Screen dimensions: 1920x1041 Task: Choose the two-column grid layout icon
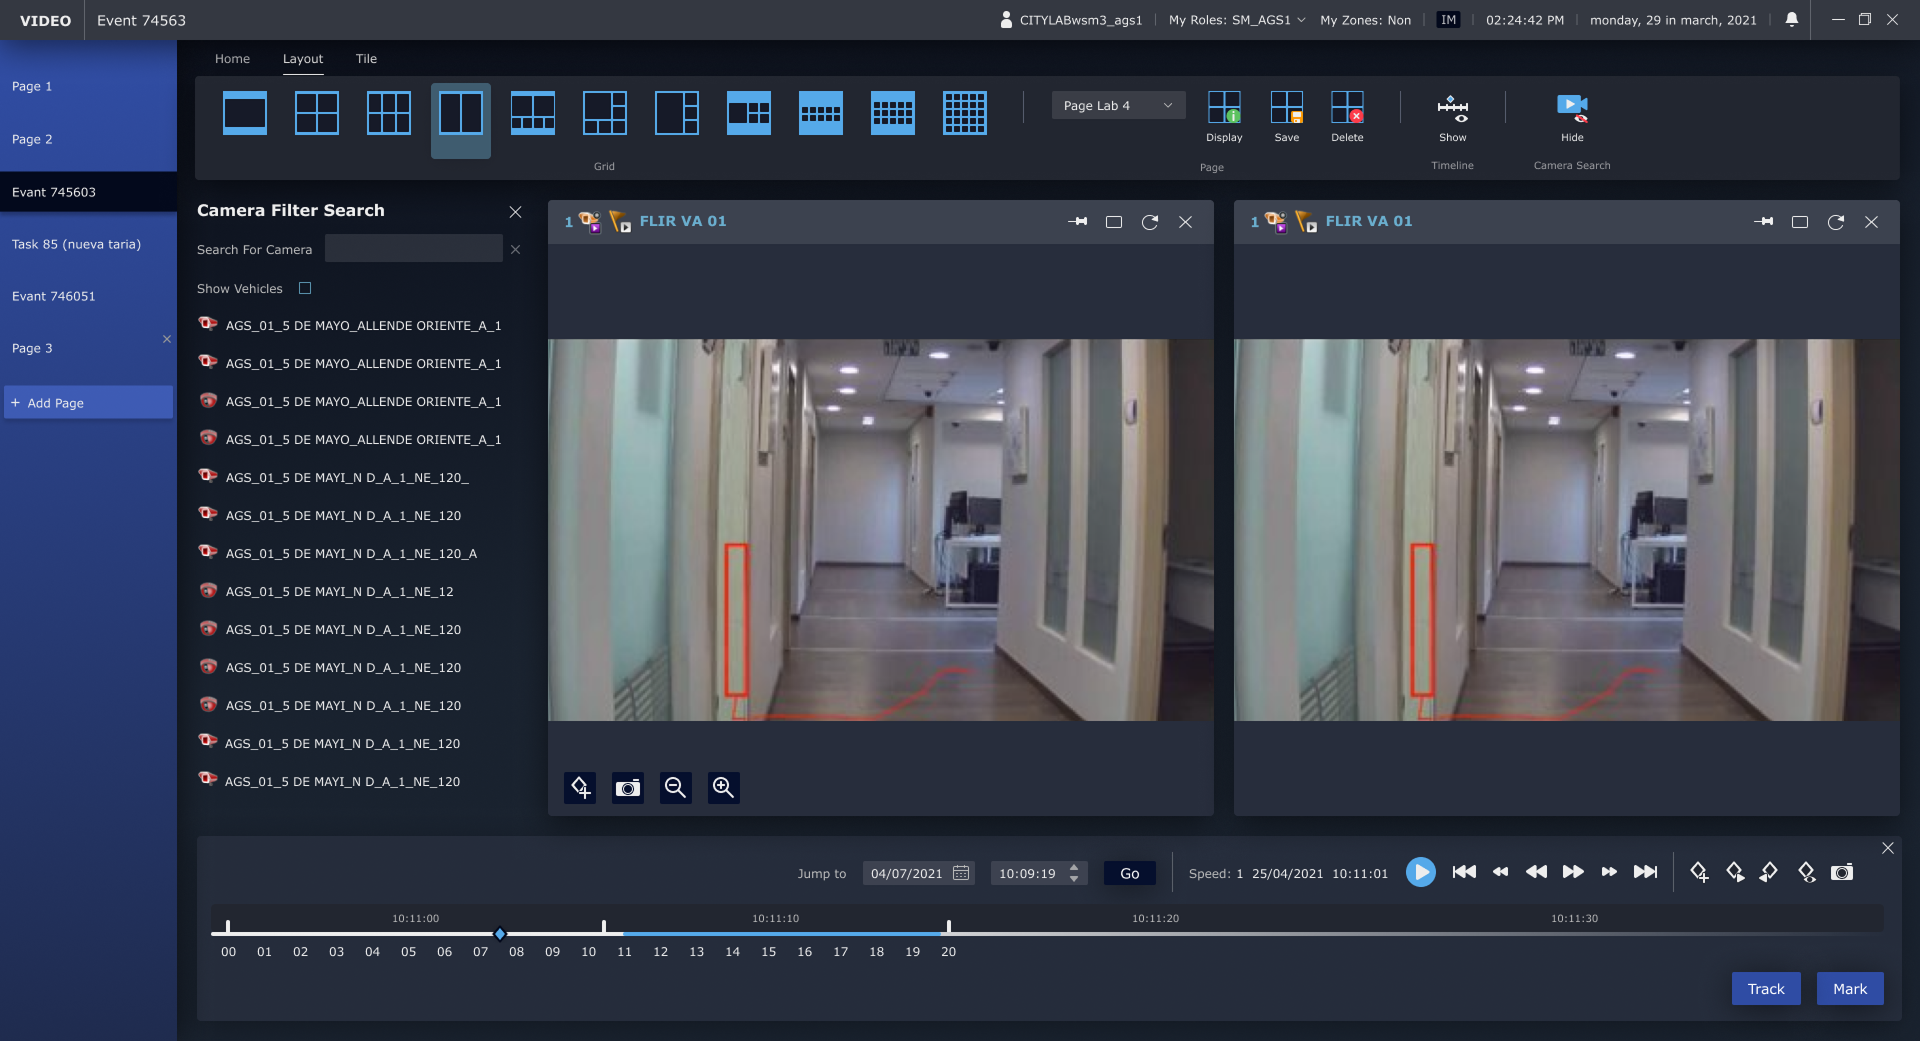[x=461, y=113]
